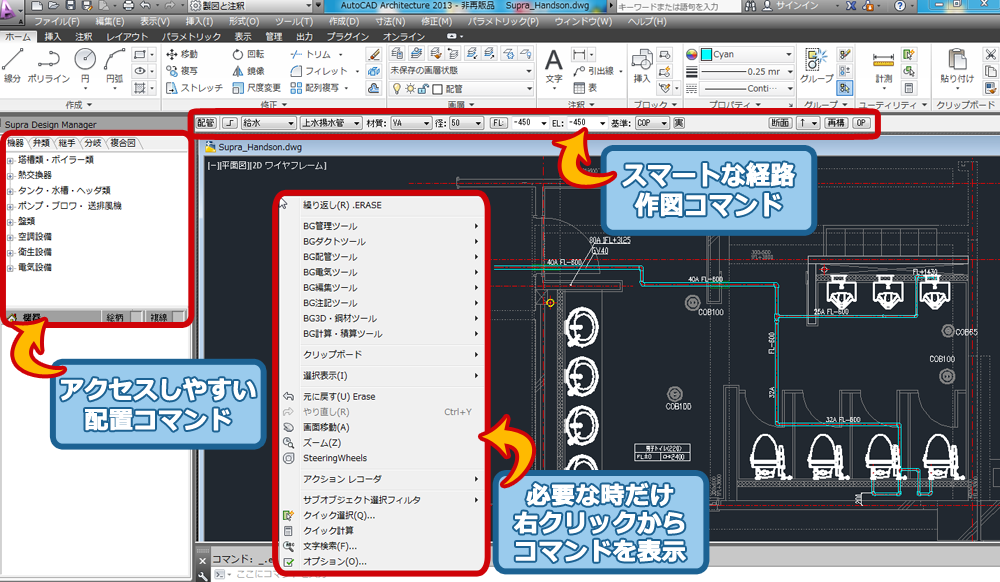Select the 線分 (Line) drawing tool
Image resolution: width=1000 pixels, height=582 pixels.
[13, 66]
